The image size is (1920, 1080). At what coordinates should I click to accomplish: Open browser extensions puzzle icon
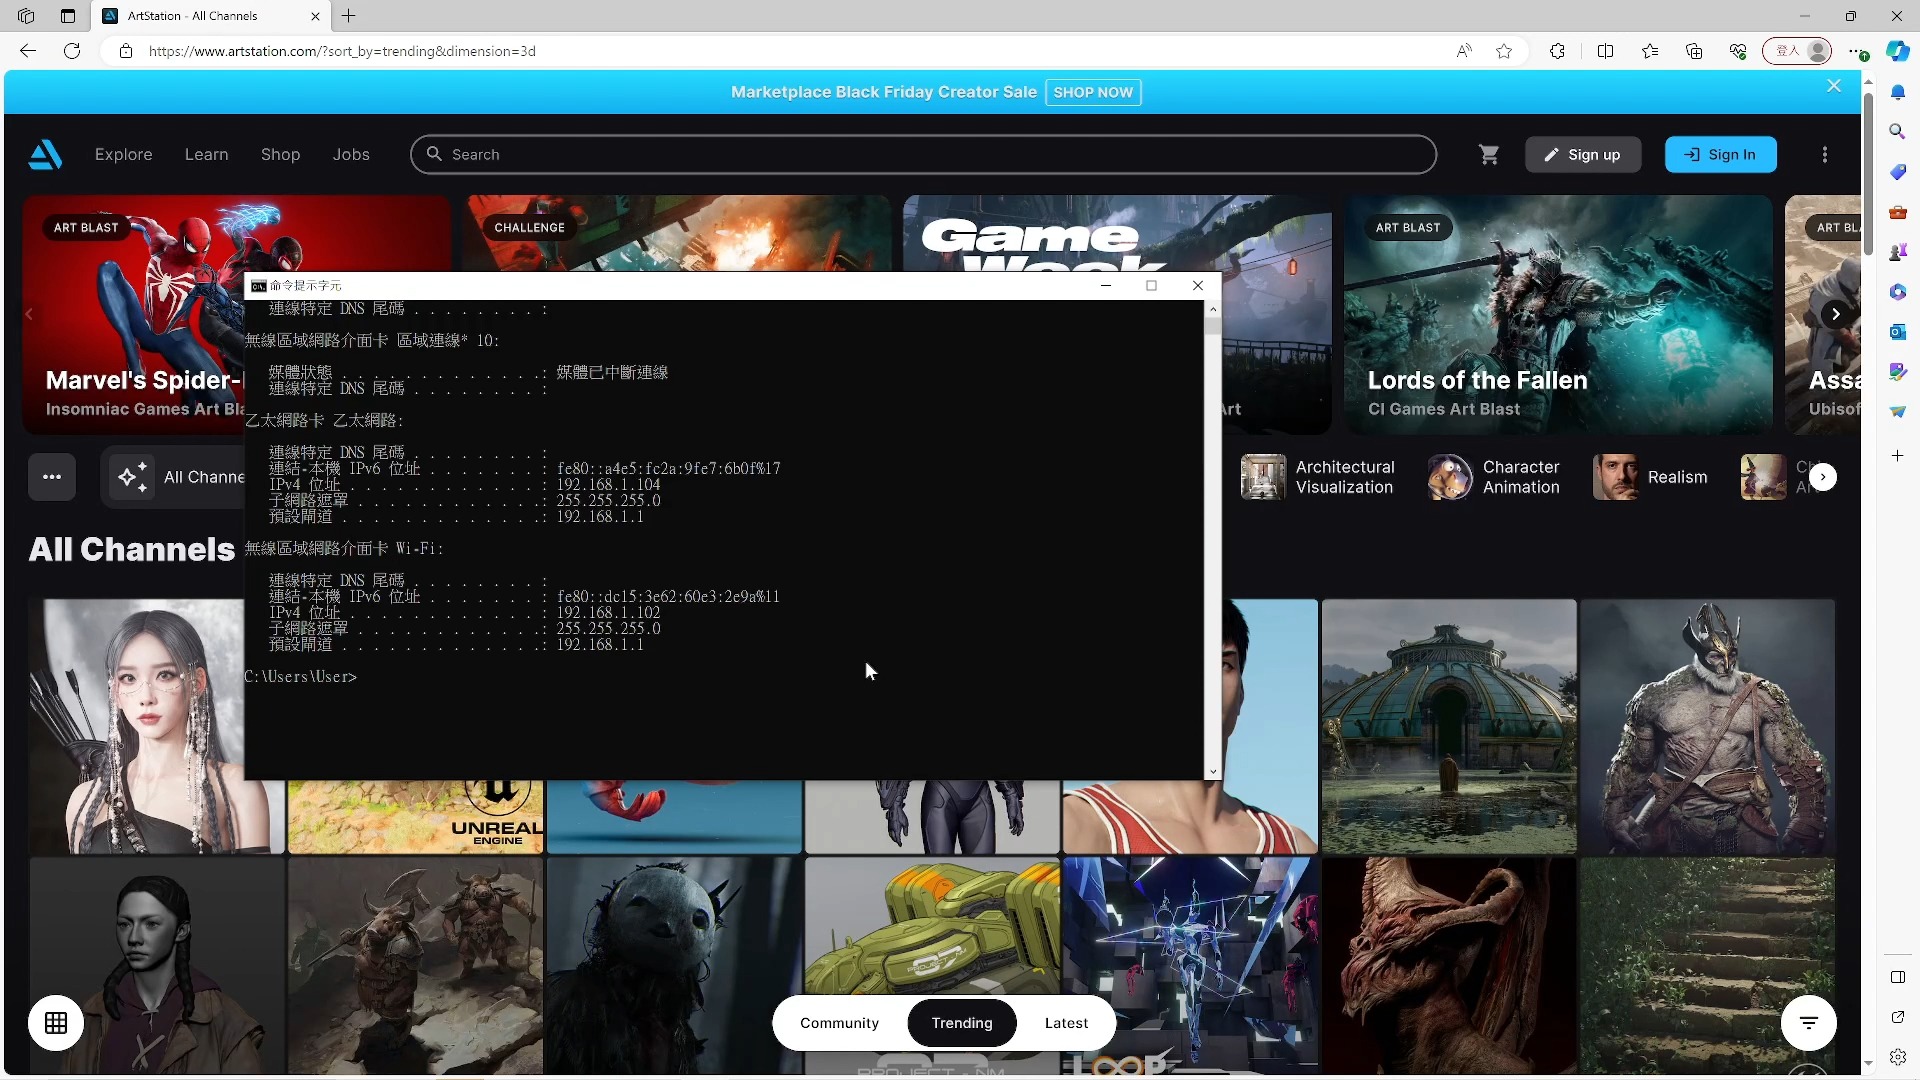pos(1557,51)
